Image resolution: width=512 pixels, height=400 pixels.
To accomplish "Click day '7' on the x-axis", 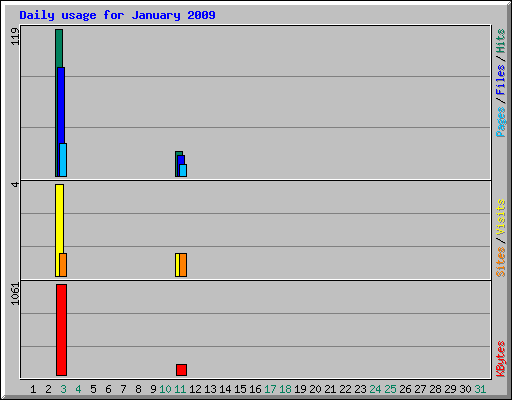I will pos(123,389).
